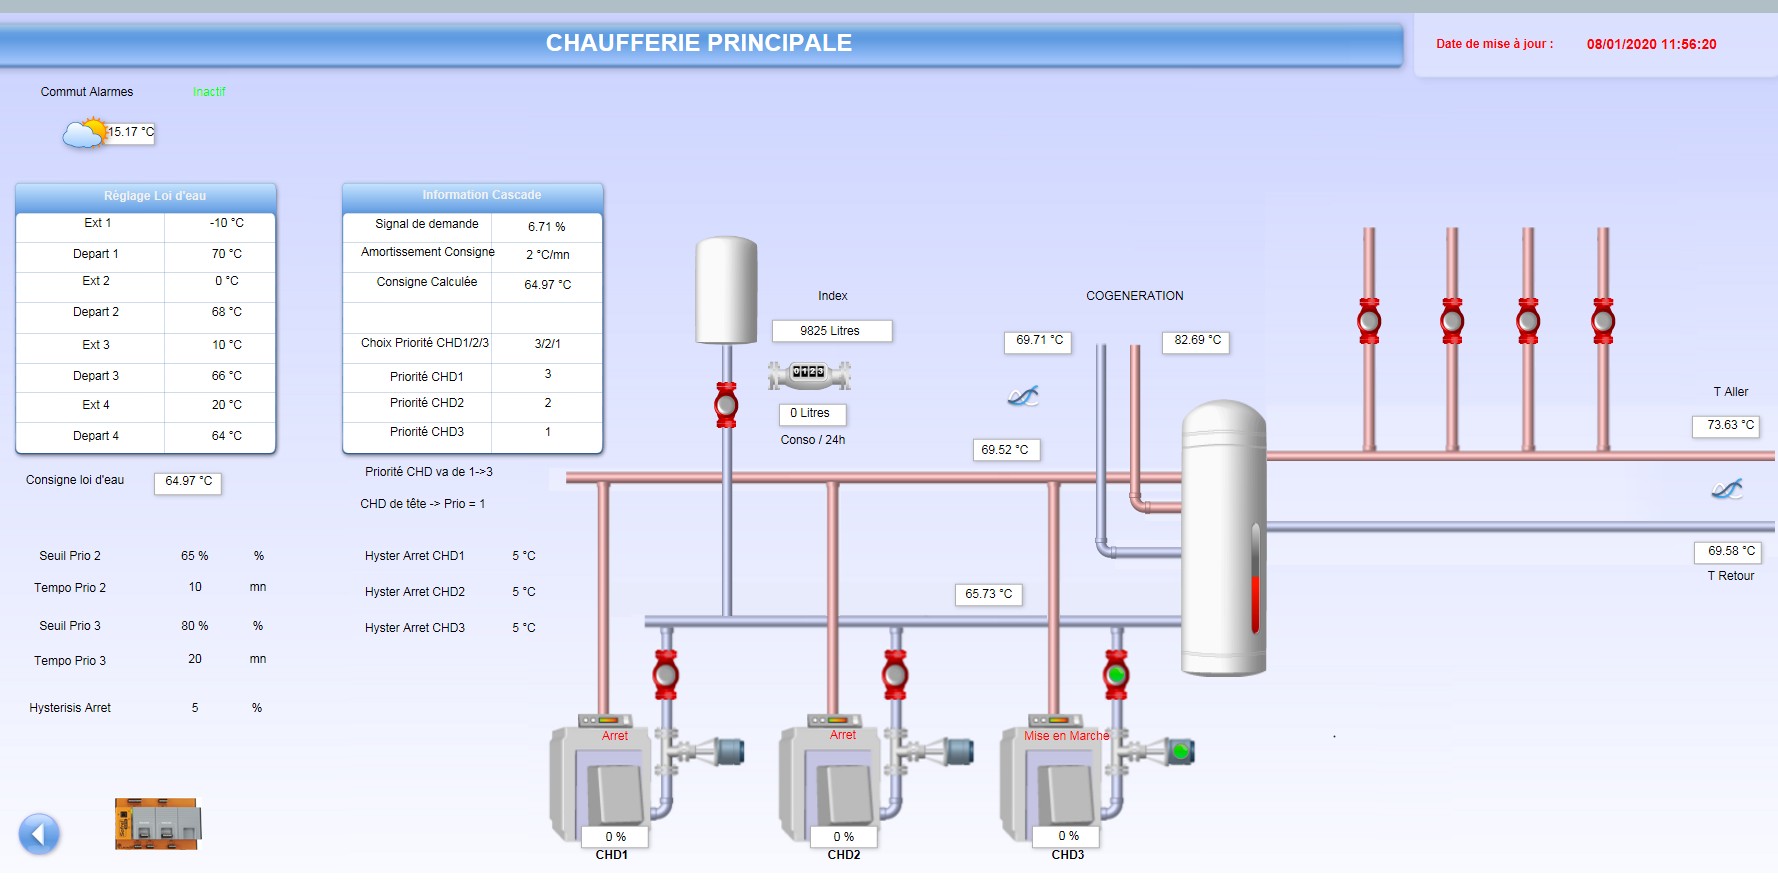
Task: Open the trend curve icon below T Aller
Action: pyautogui.click(x=1727, y=489)
